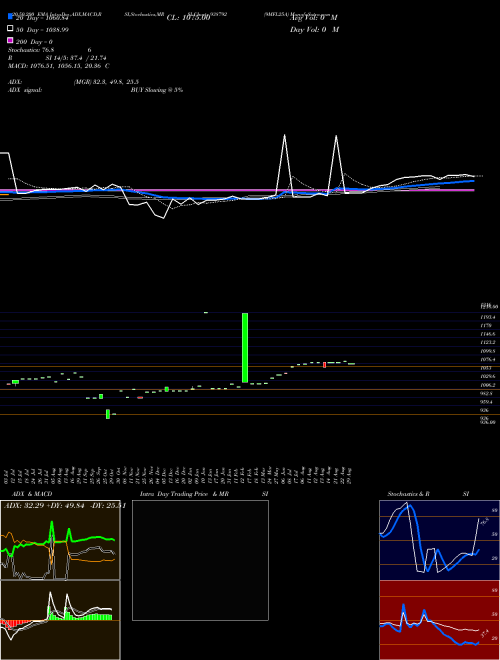Image resolution: width=500 pixels, height=660 pixels.
Task: Click the MACD histogram panel
Action: pyautogui.click(x=60, y=620)
